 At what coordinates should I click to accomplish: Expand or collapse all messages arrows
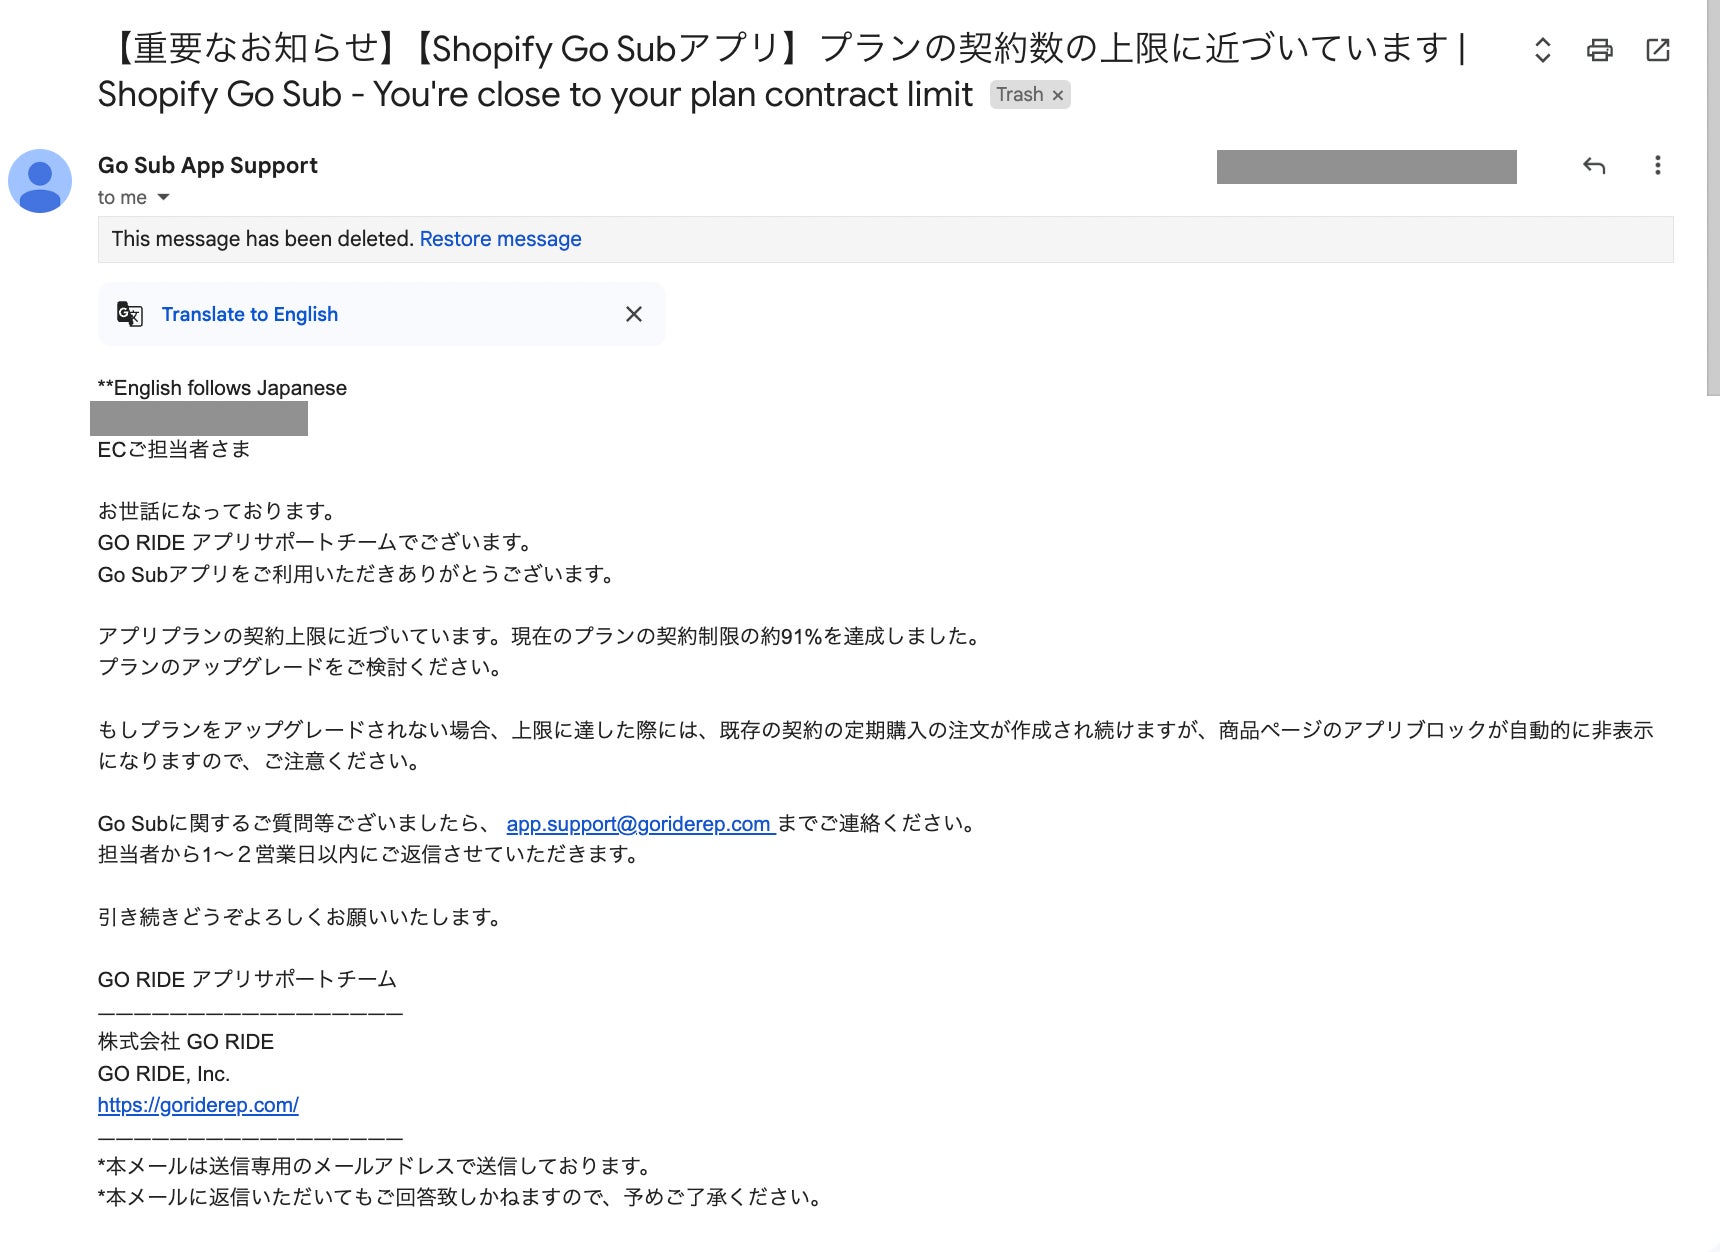coord(1543,50)
